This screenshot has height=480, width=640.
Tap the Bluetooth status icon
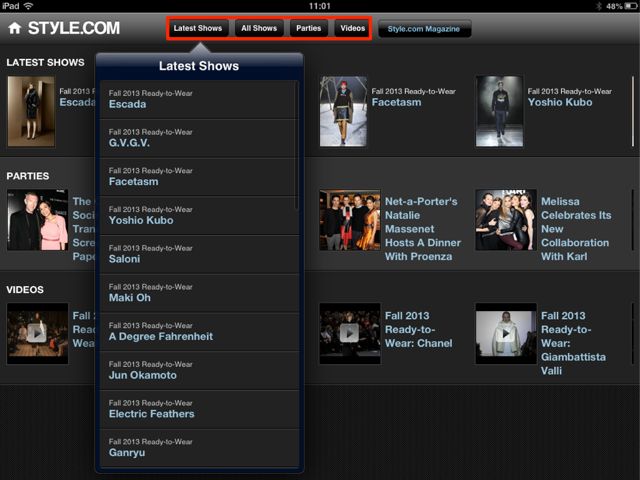tap(599, 6)
